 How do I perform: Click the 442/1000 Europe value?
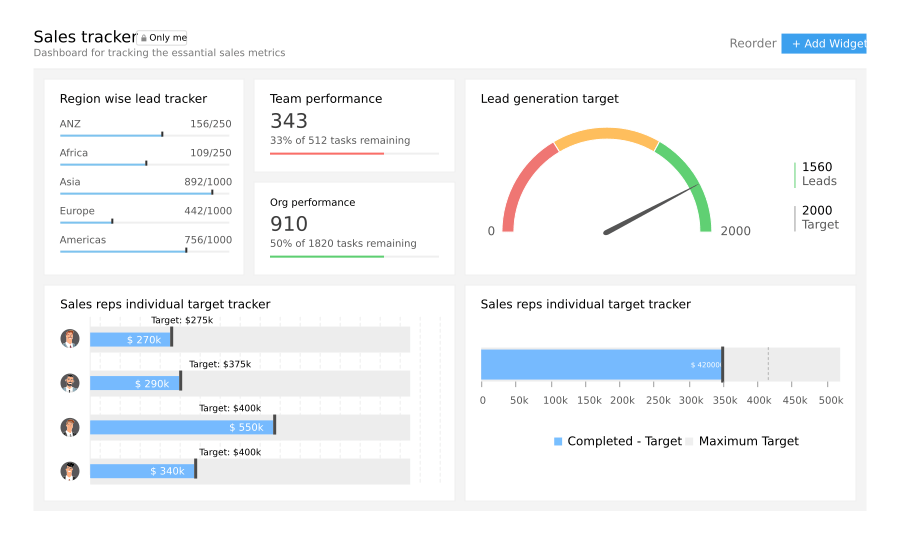[208, 211]
